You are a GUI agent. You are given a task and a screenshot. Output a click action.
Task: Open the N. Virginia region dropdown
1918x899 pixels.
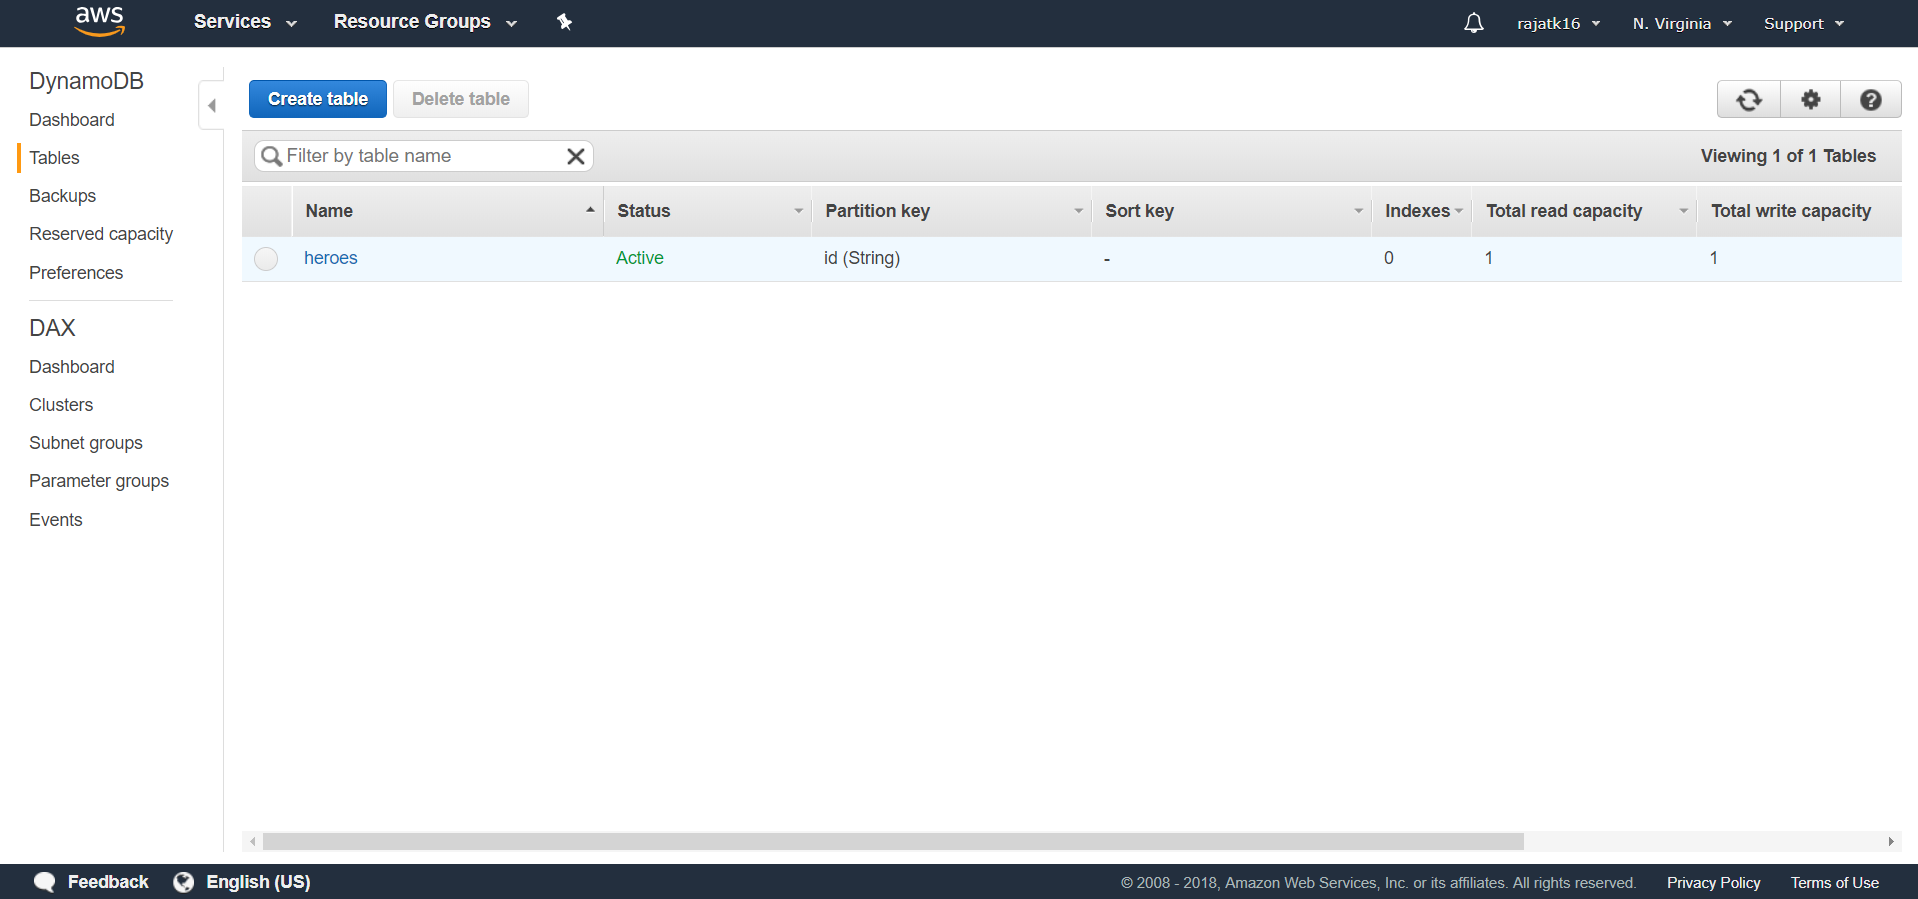point(1682,23)
